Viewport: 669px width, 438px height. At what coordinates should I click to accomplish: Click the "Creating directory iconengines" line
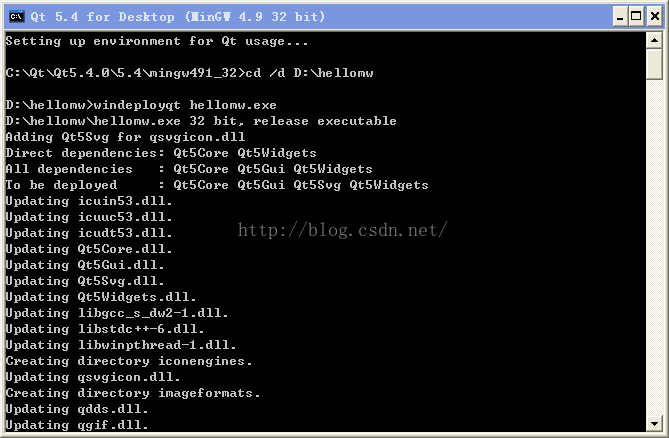129,361
